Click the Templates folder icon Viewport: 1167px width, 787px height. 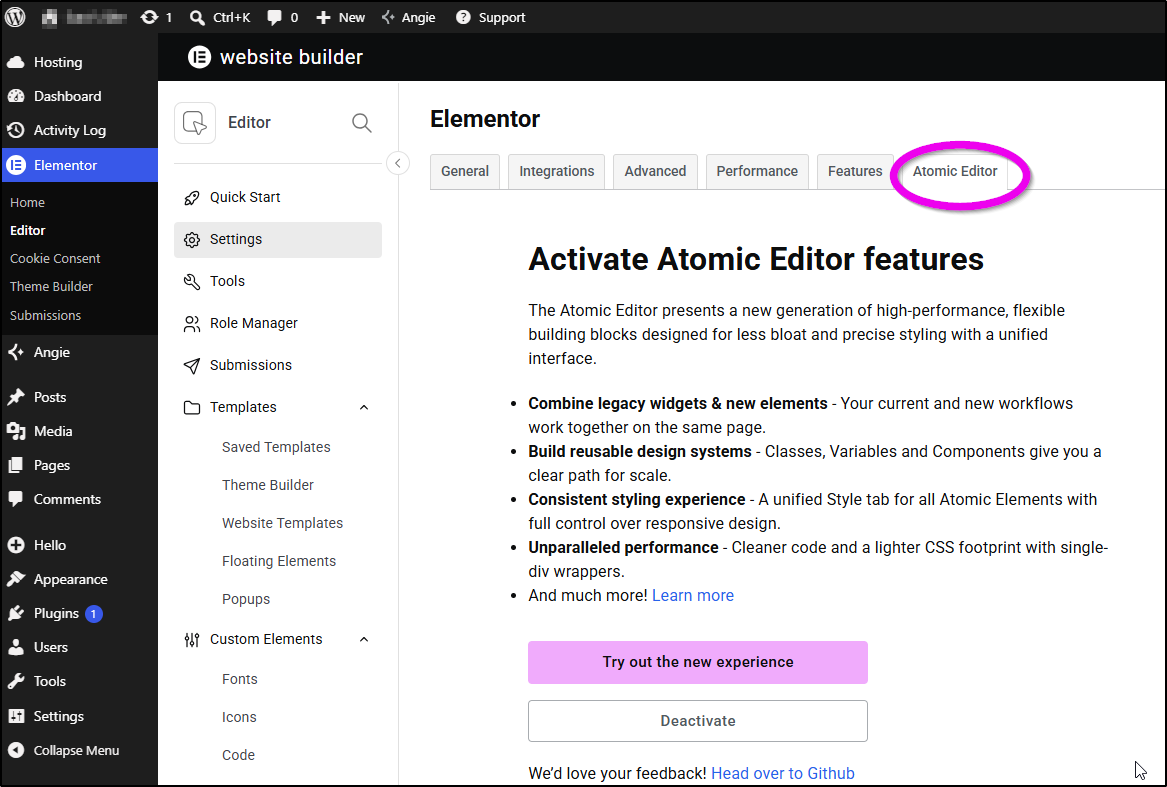click(x=192, y=407)
